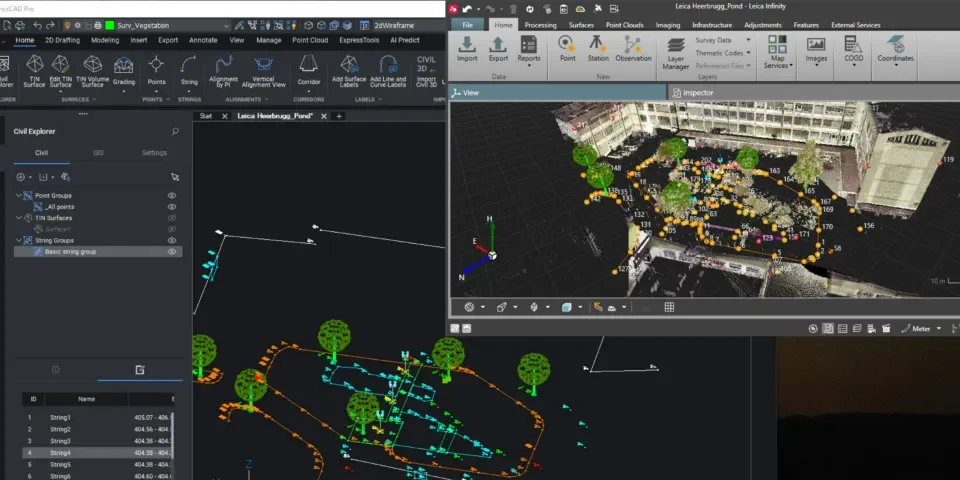Open the GIS tab in Civil Explorer
Viewport: 960px width, 480px height.
(x=98, y=153)
